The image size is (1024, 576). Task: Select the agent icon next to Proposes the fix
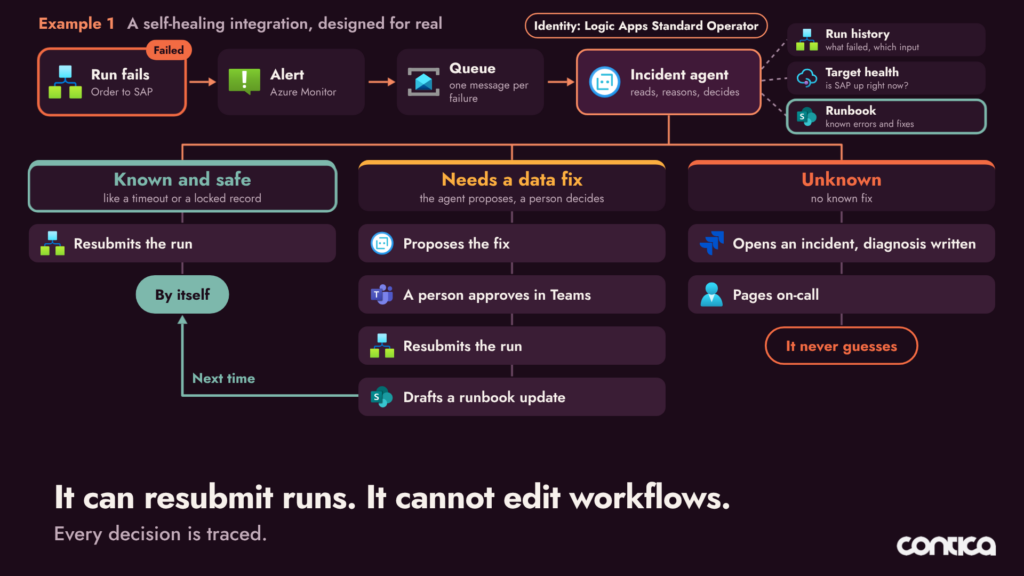[x=382, y=244]
